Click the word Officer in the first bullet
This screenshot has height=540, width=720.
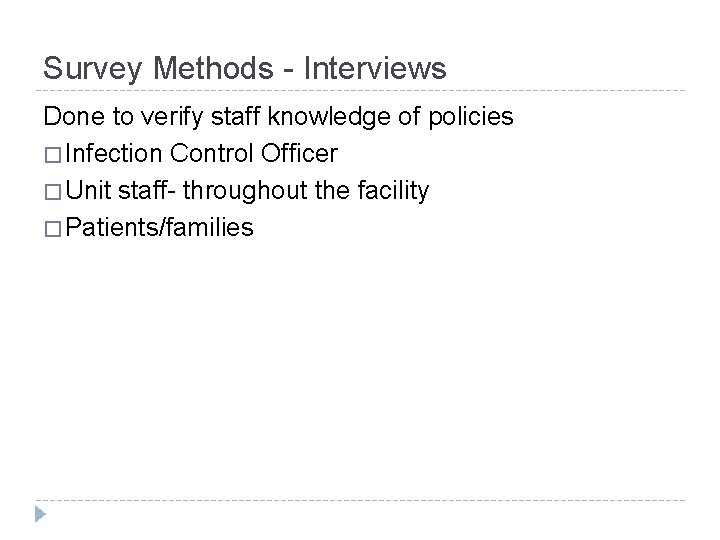[x=299, y=153]
